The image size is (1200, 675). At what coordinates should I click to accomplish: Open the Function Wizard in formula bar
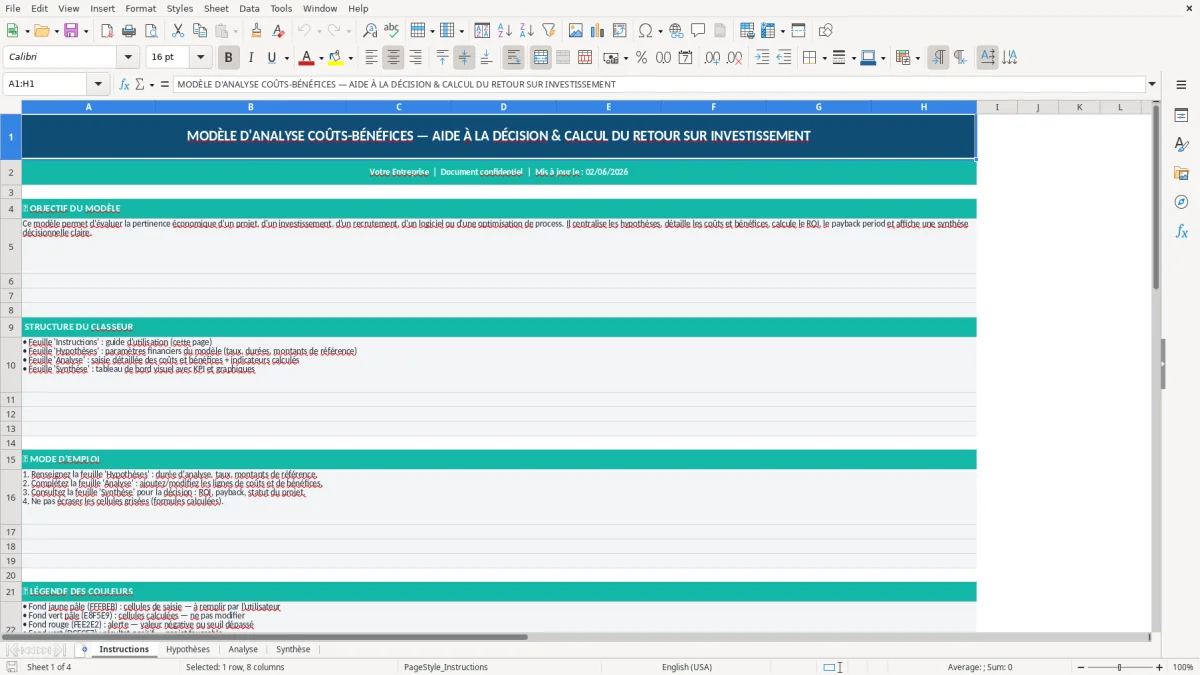[125, 85]
